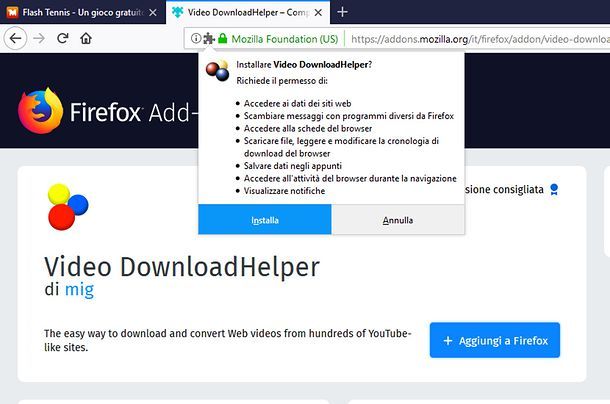
Task: Click the Video DownloadHelper page title
Action: [182, 267]
